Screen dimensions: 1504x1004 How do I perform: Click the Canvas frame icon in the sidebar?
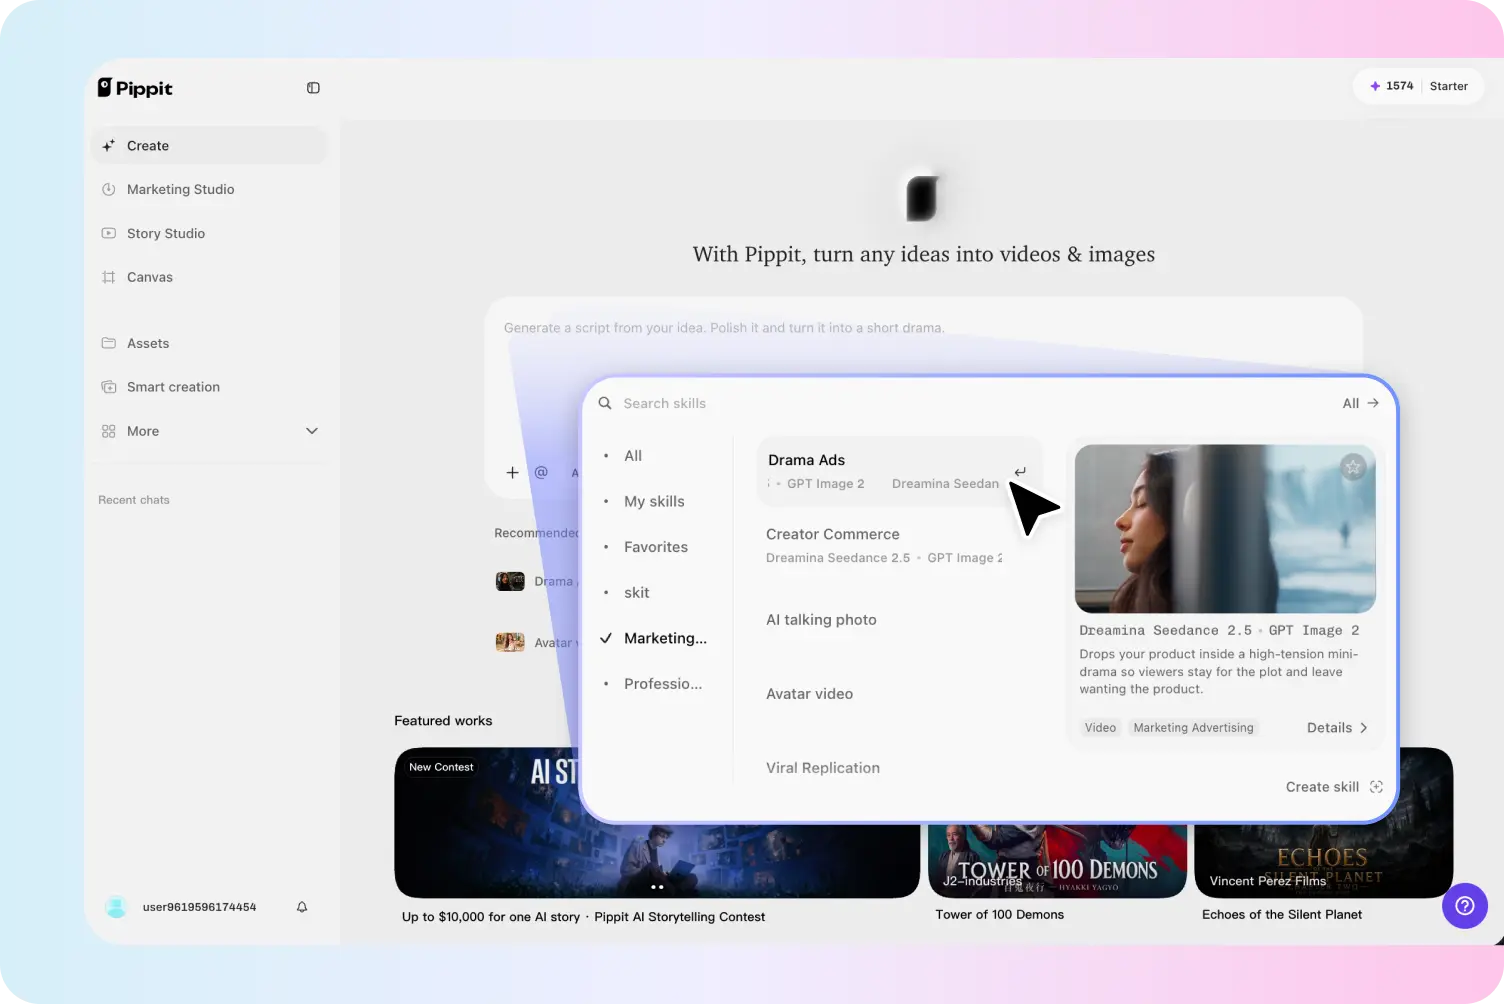[109, 277]
